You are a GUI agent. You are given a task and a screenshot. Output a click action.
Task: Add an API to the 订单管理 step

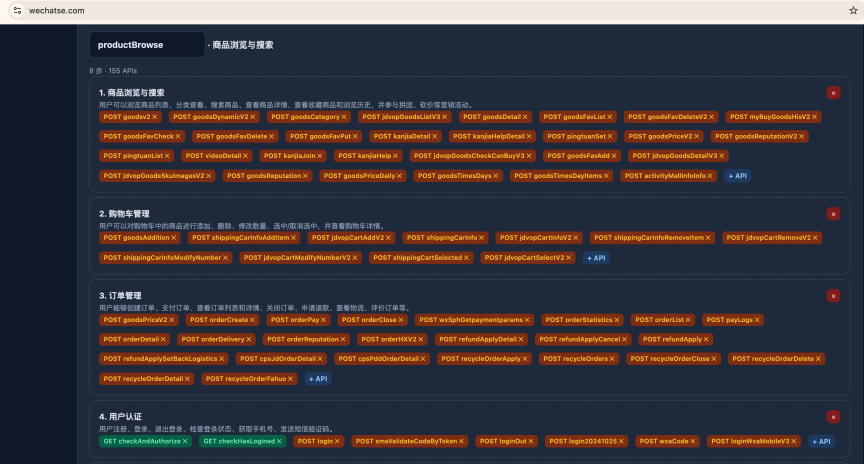pyautogui.click(x=318, y=379)
